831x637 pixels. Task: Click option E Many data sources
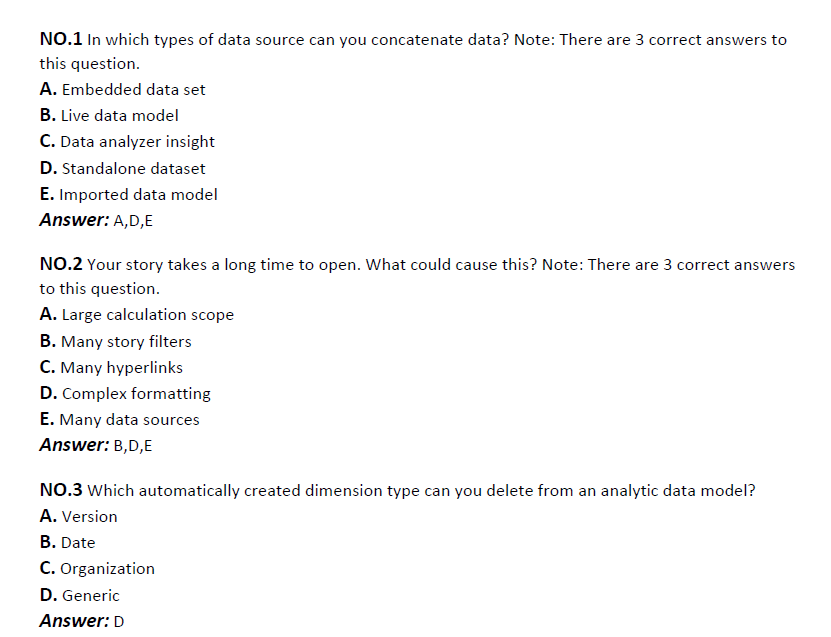point(120,420)
